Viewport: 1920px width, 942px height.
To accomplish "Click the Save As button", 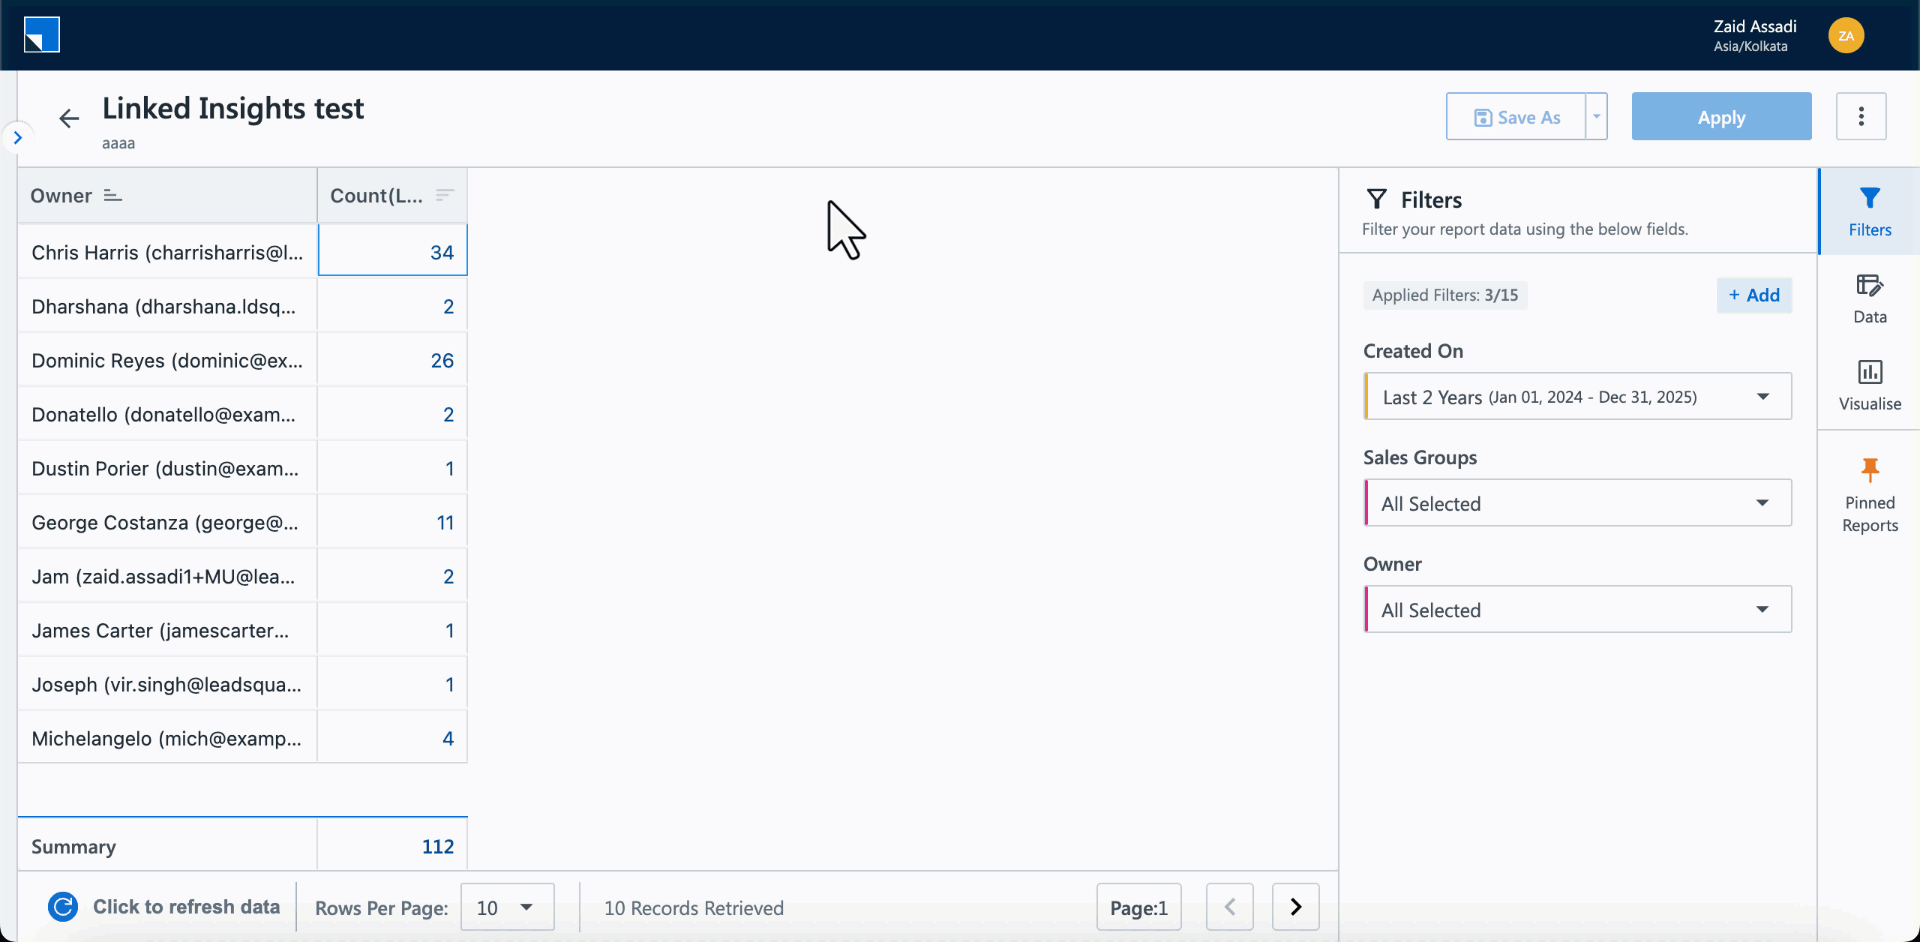I will [x=1515, y=116].
